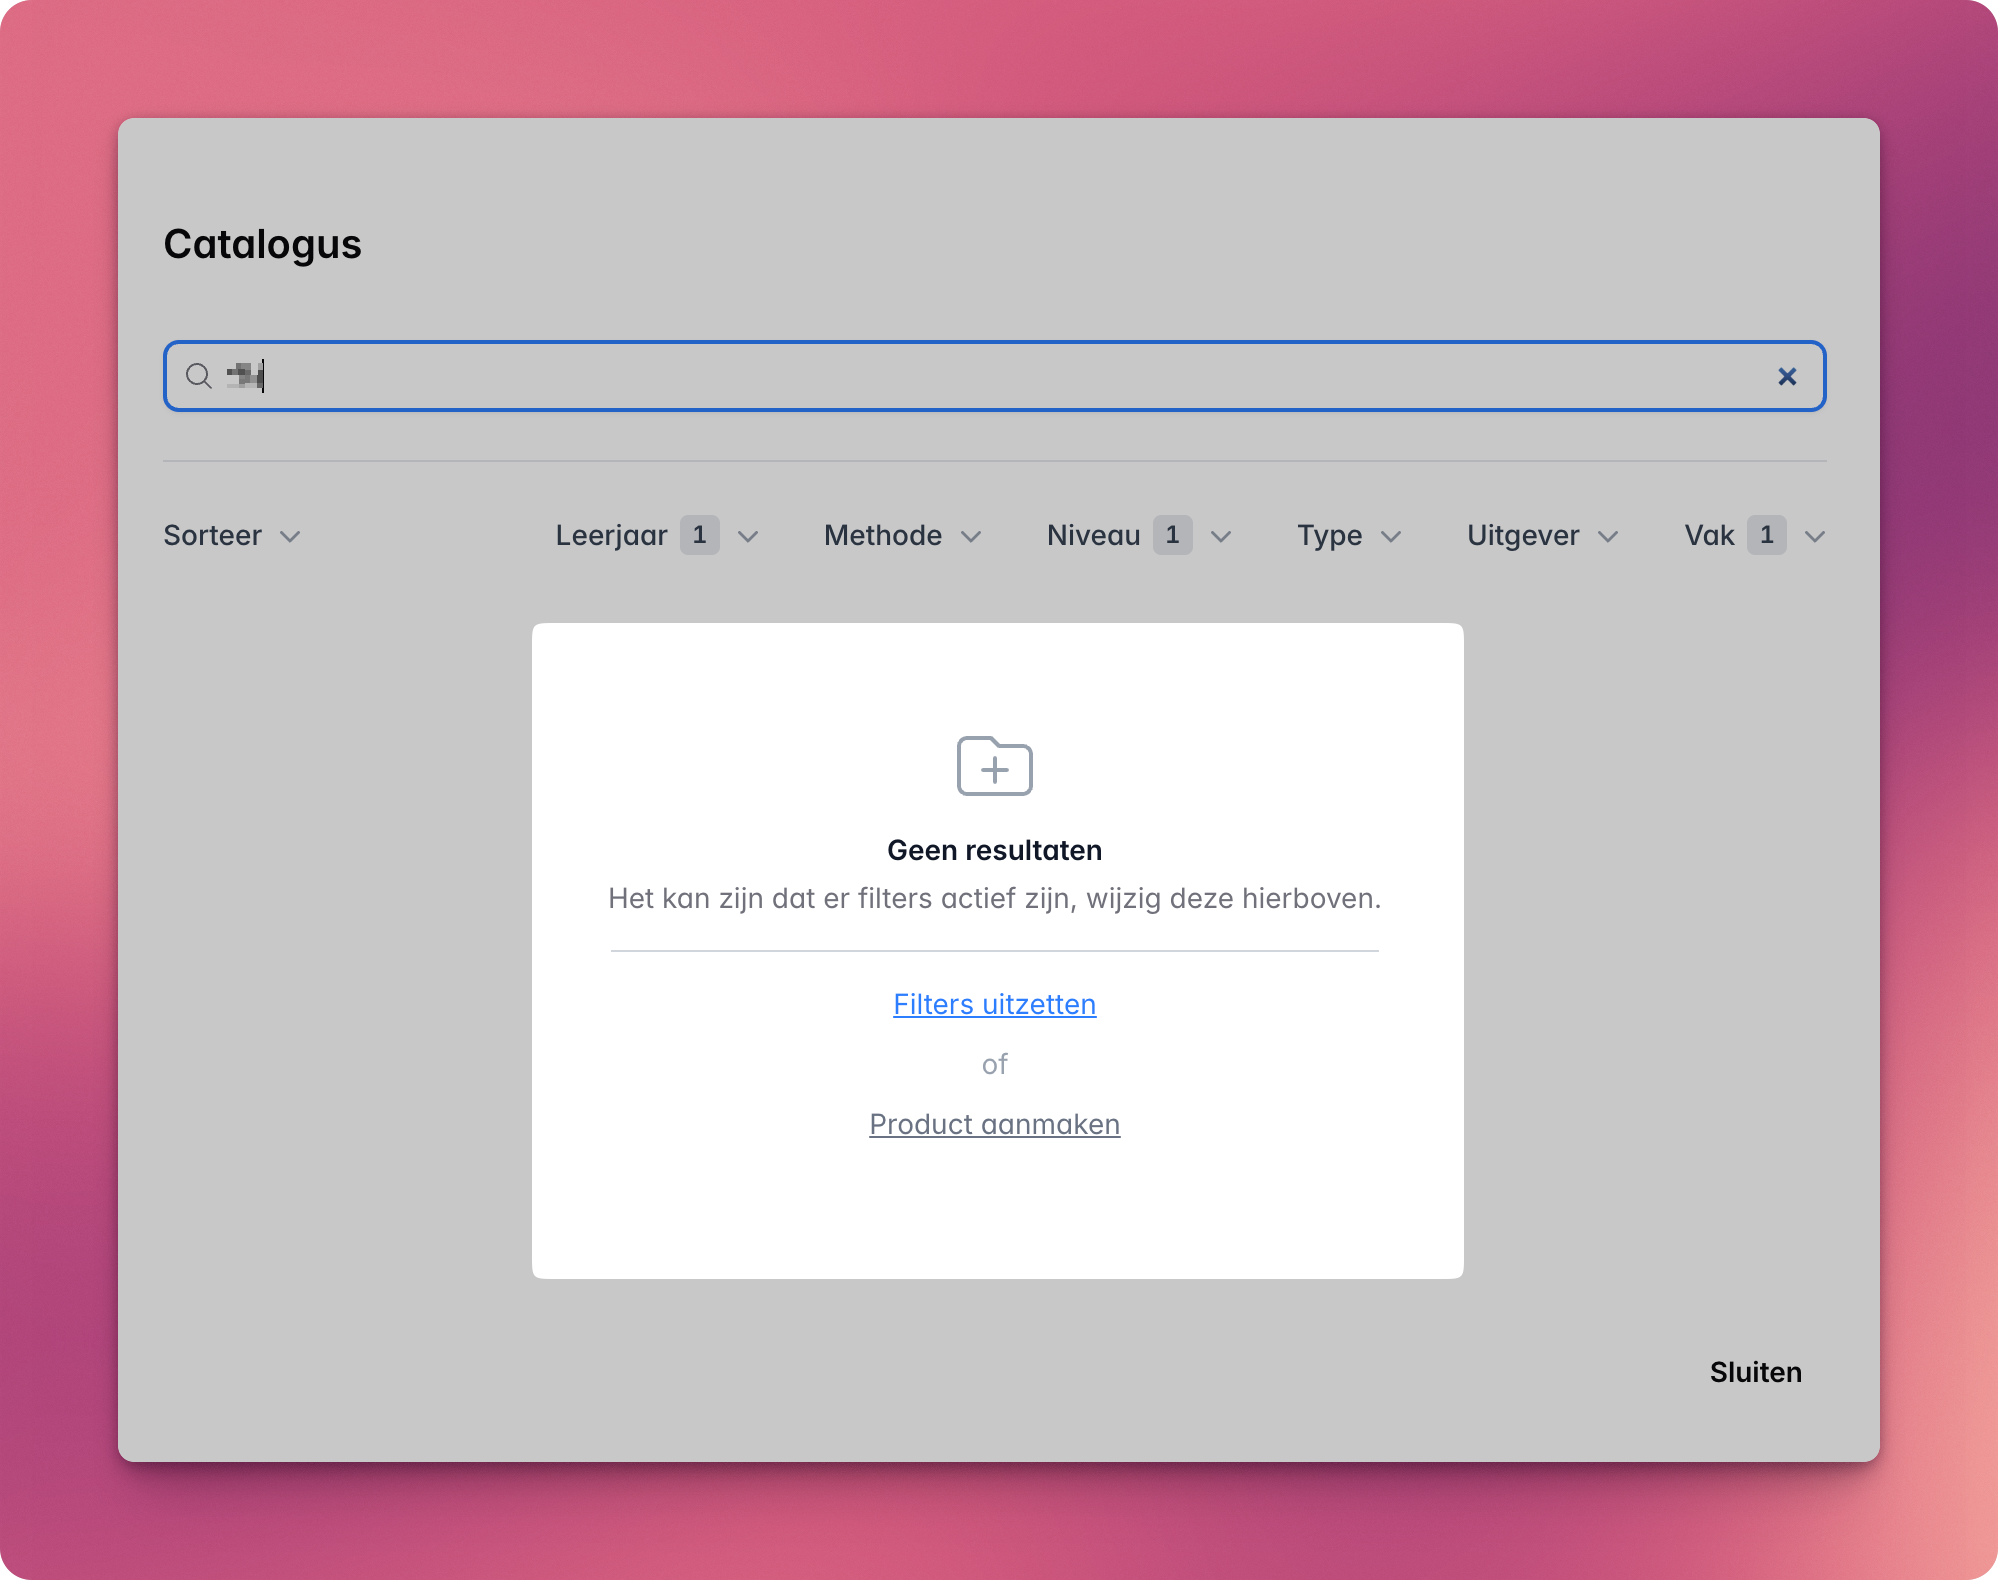Expand the Leerjaar filter dropdown
The height and width of the screenshot is (1580, 1998).
611,536
